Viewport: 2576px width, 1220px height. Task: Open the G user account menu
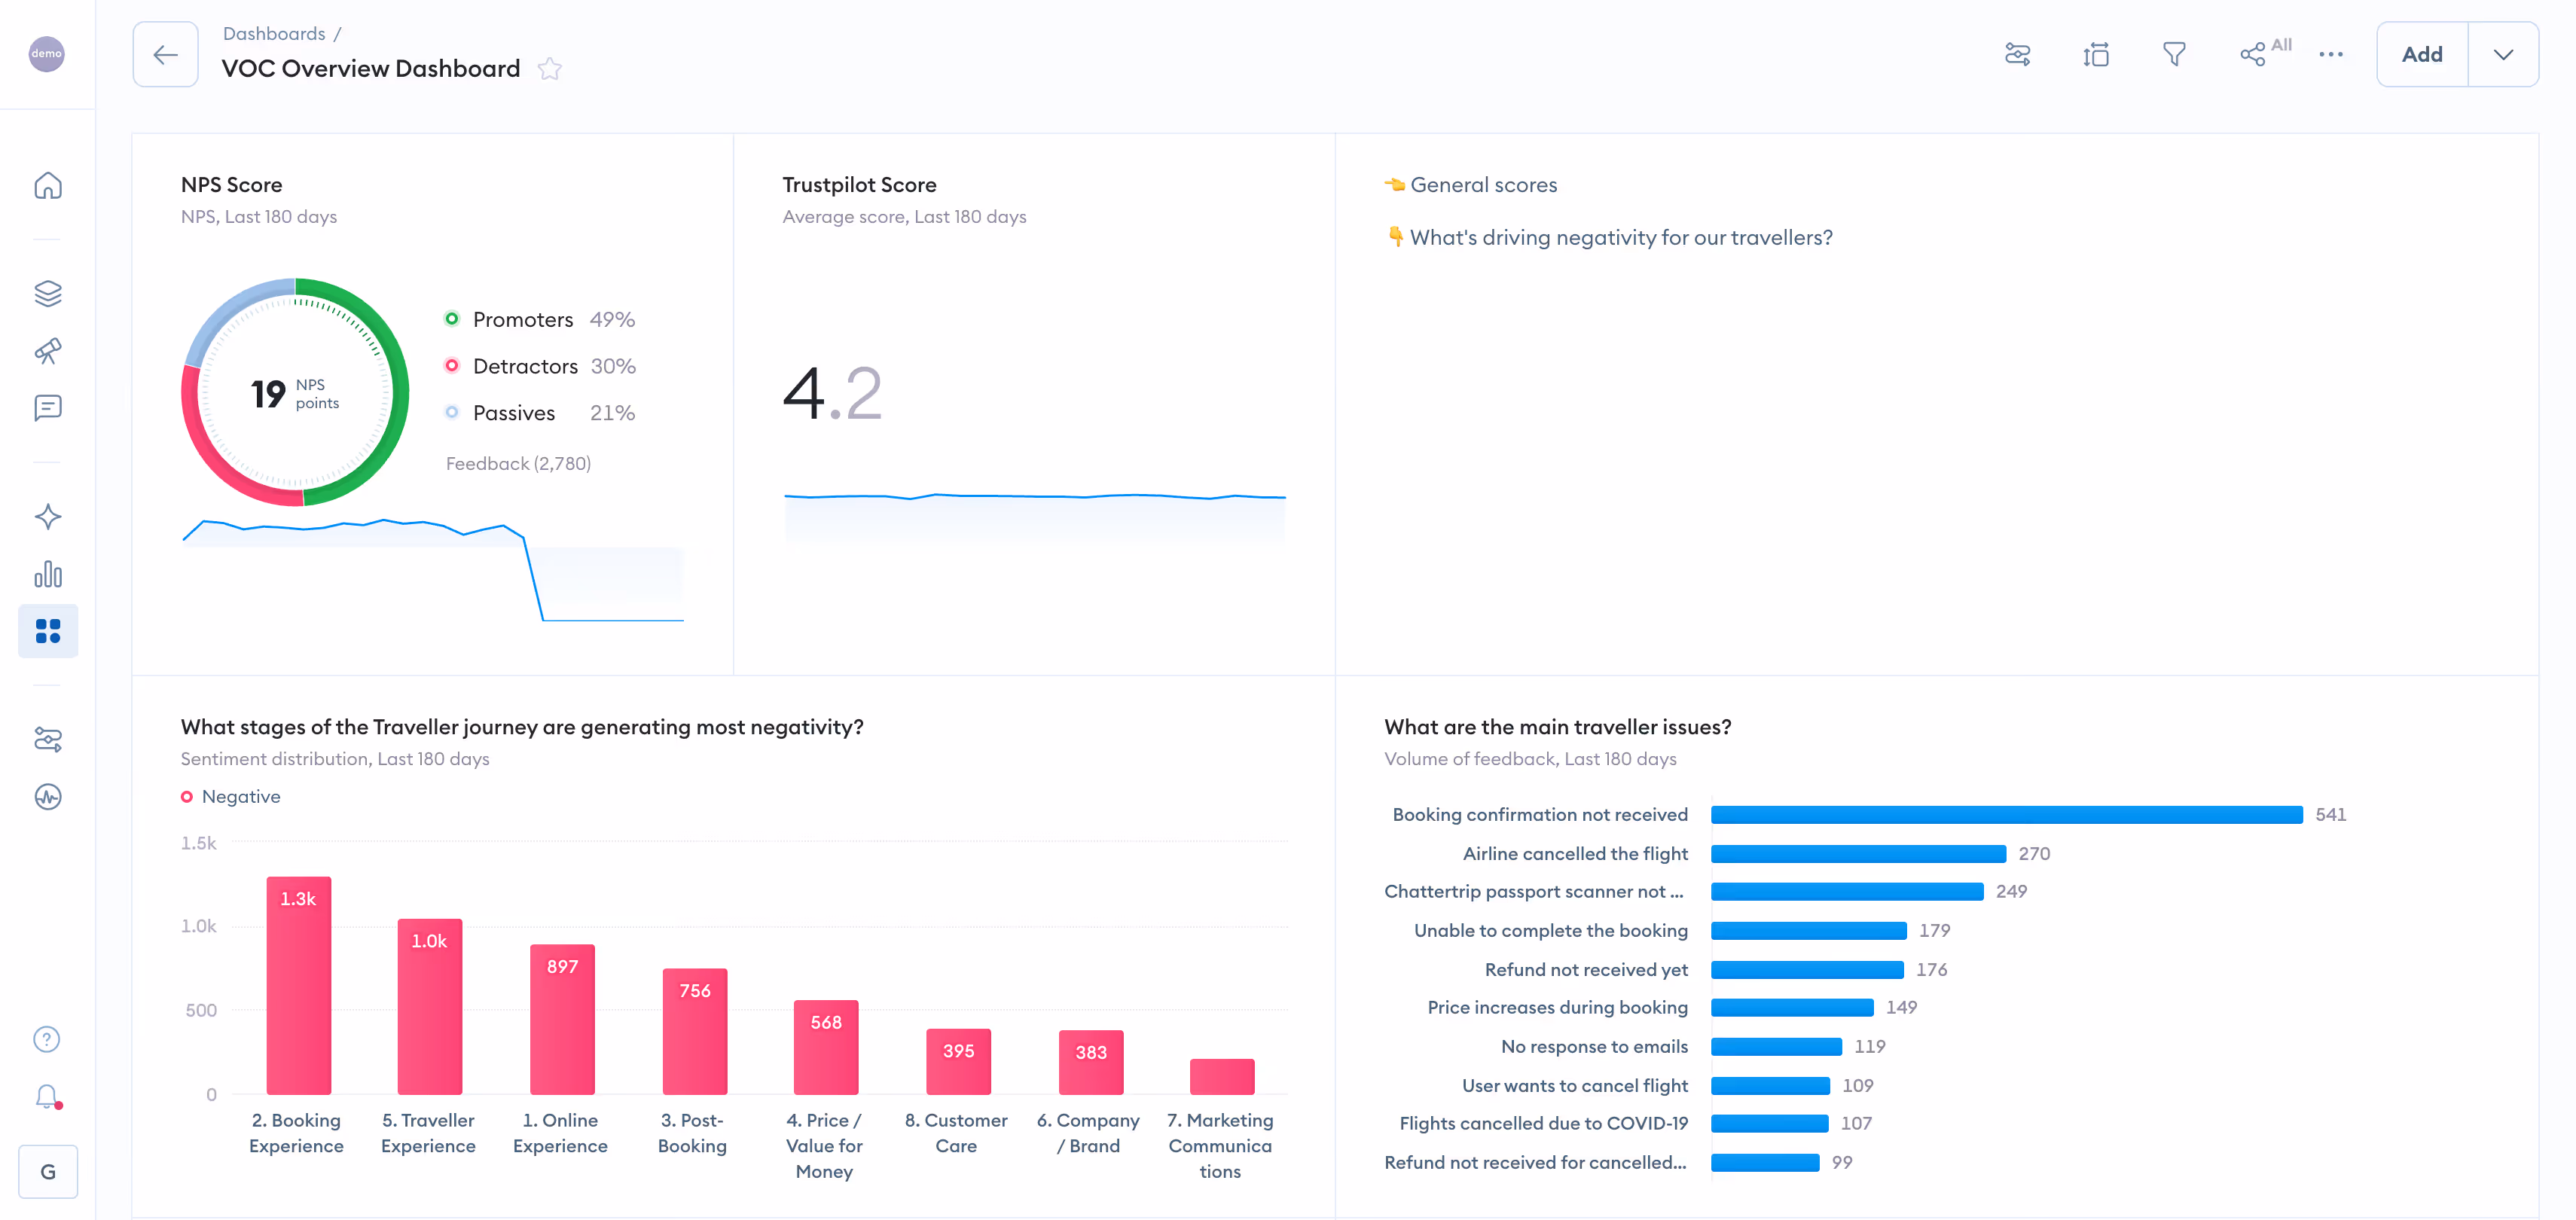(x=48, y=1172)
